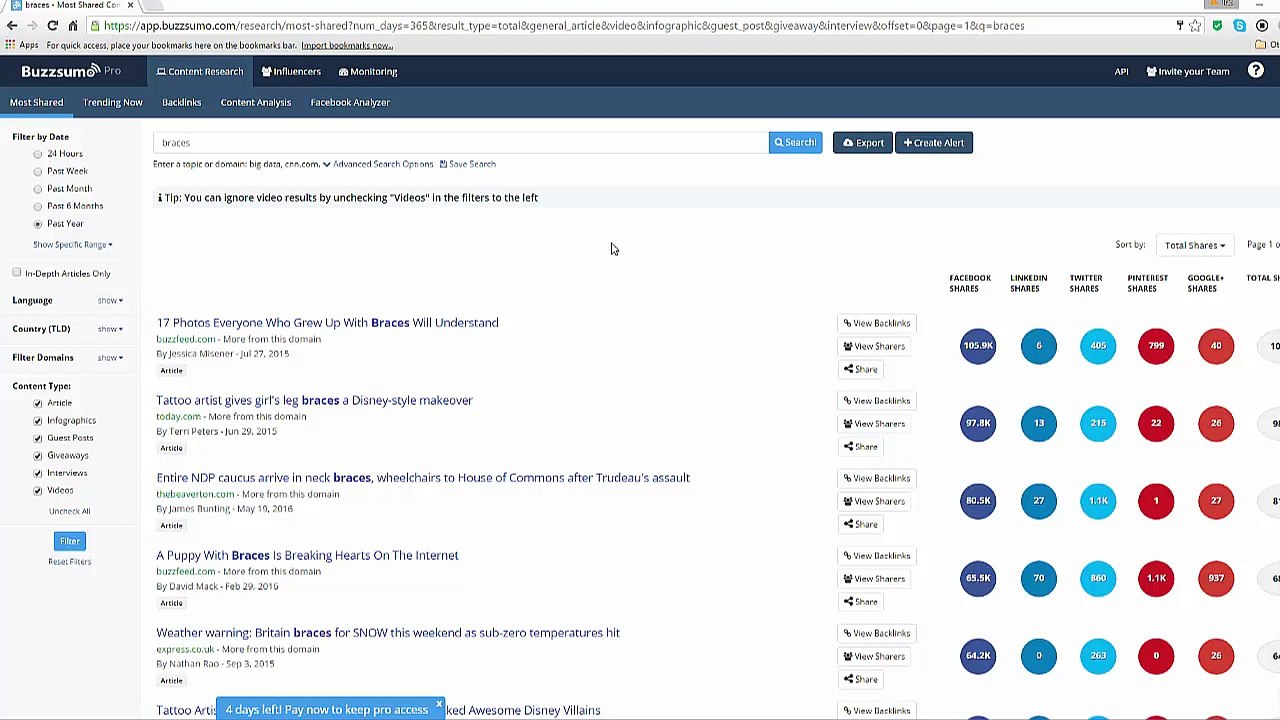Bookmark this page with the star icon
Screen dimensions: 1280x720
tap(1195, 26)
